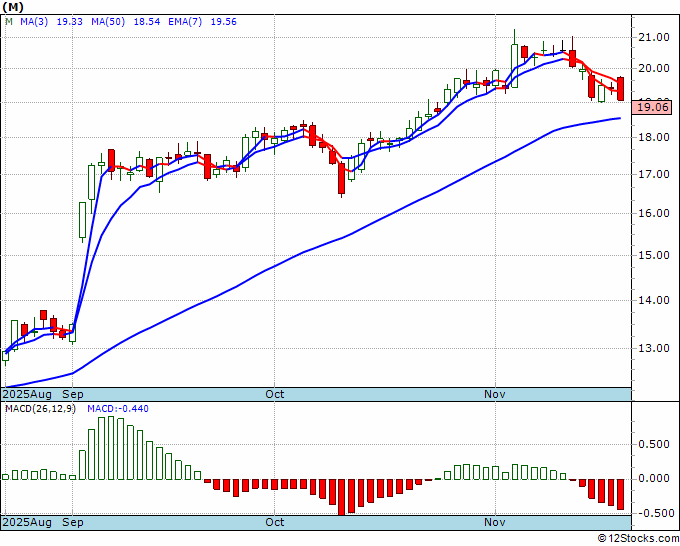
Task: Click the Nov label on price chart axis
Action: pyautogui.click(x=495, y=394)
